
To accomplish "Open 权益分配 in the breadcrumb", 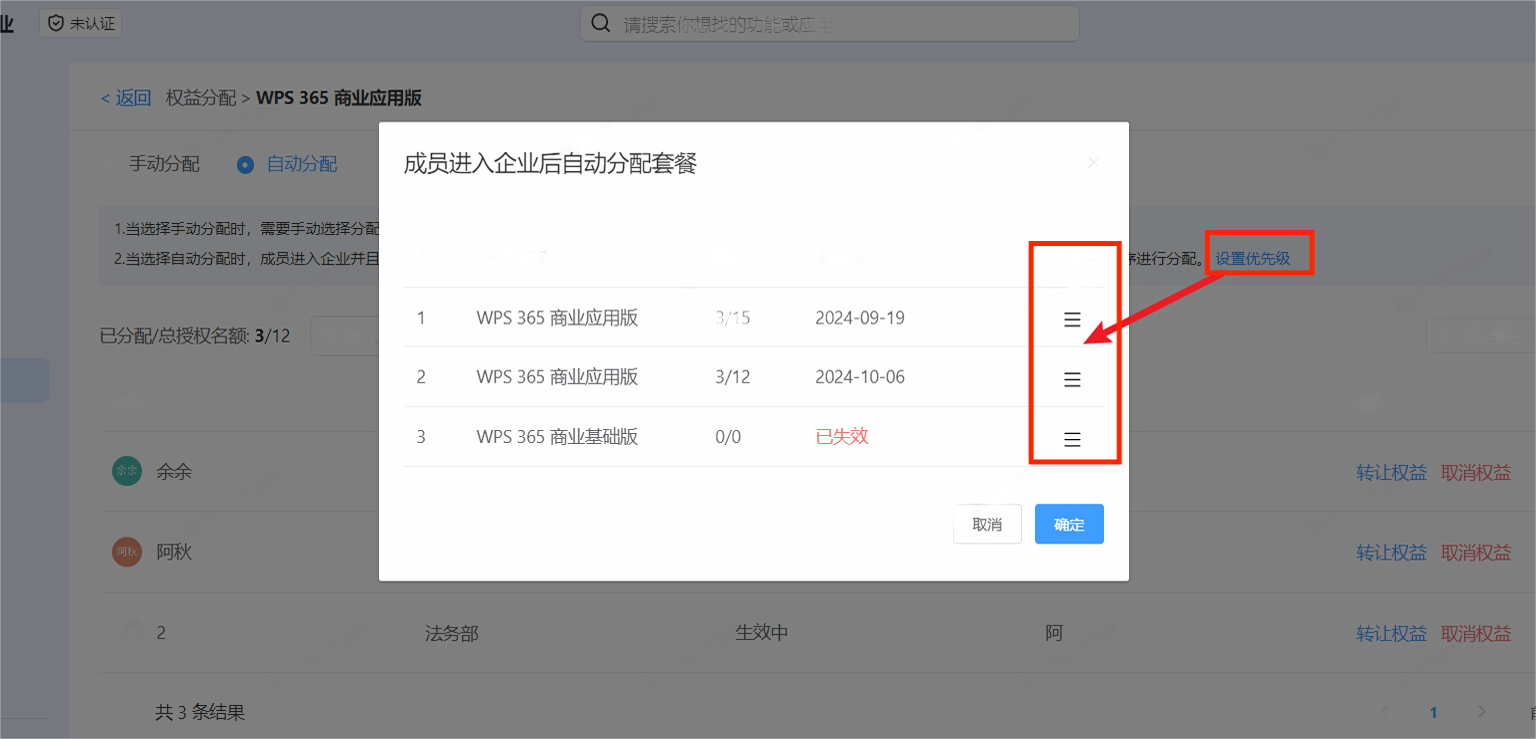I will coord(201,98).
